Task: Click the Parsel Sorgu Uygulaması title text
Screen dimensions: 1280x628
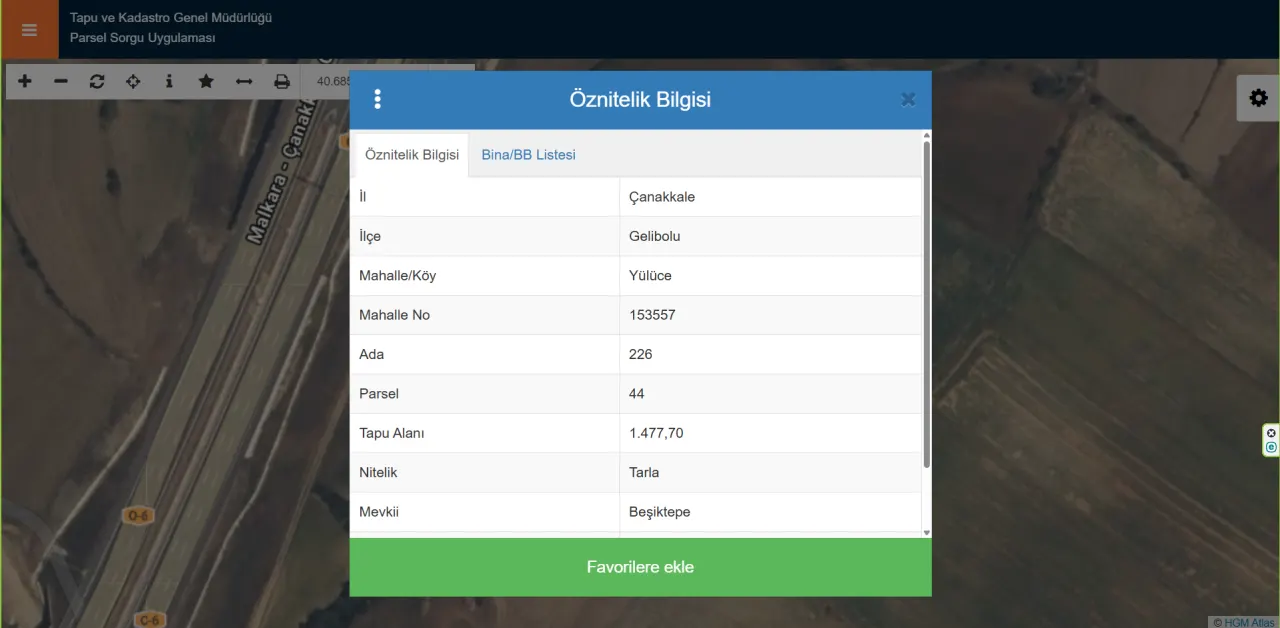Action: [x=143, y=38]
